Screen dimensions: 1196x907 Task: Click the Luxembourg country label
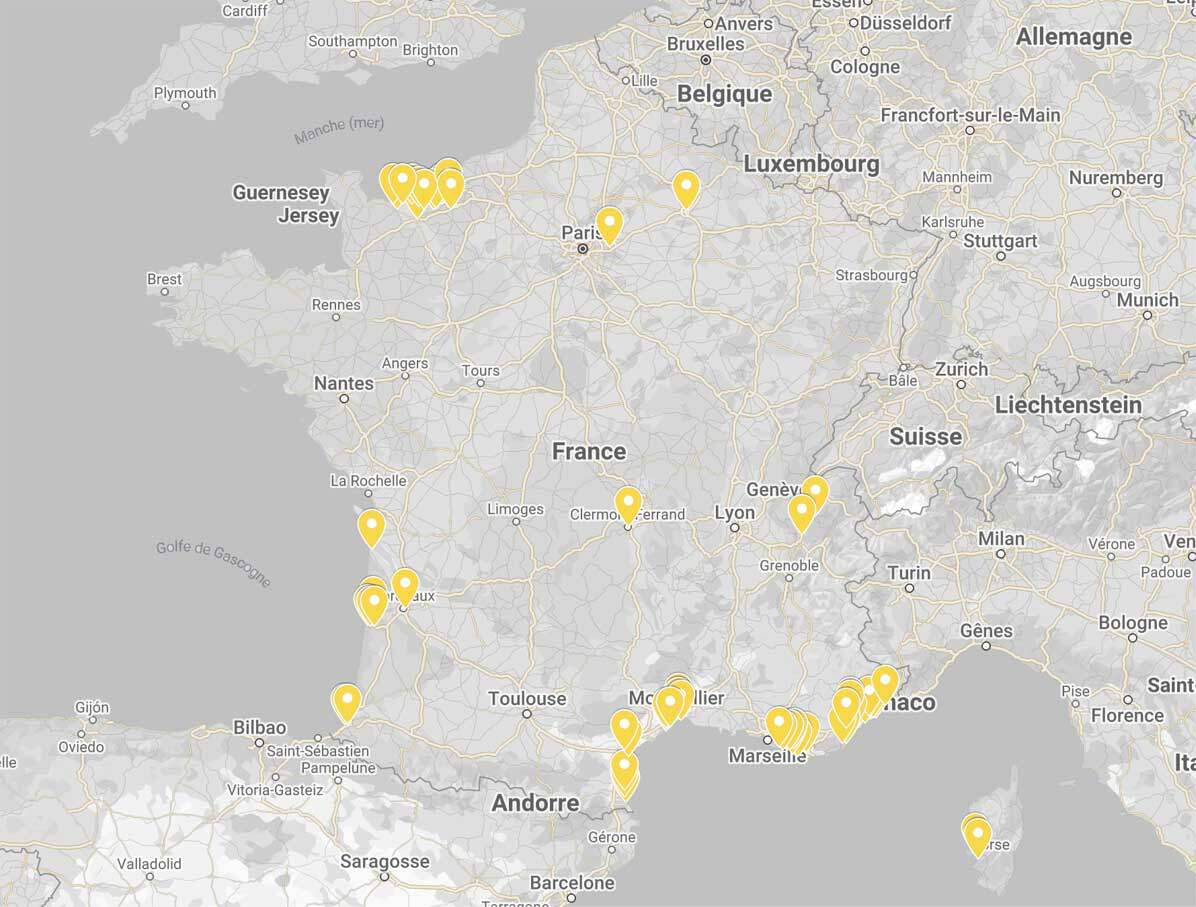811,163
